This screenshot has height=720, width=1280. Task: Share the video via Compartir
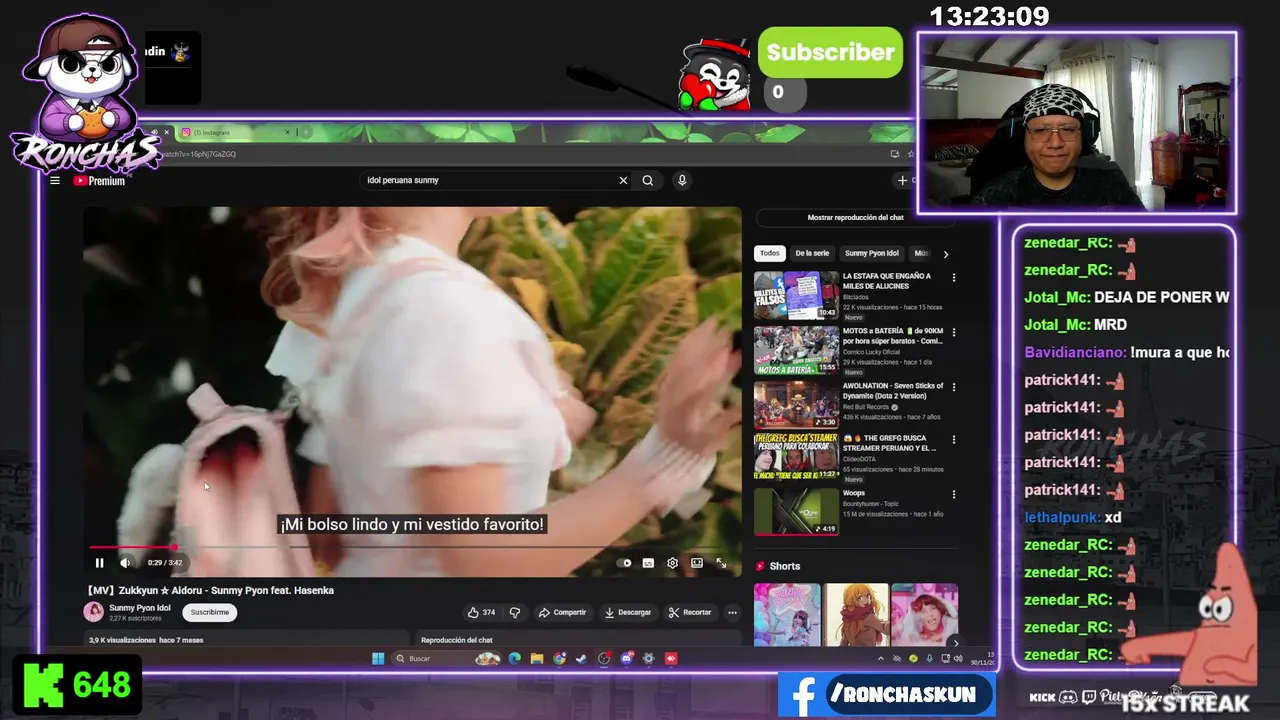pyautogui.click(x=563, y=612)
